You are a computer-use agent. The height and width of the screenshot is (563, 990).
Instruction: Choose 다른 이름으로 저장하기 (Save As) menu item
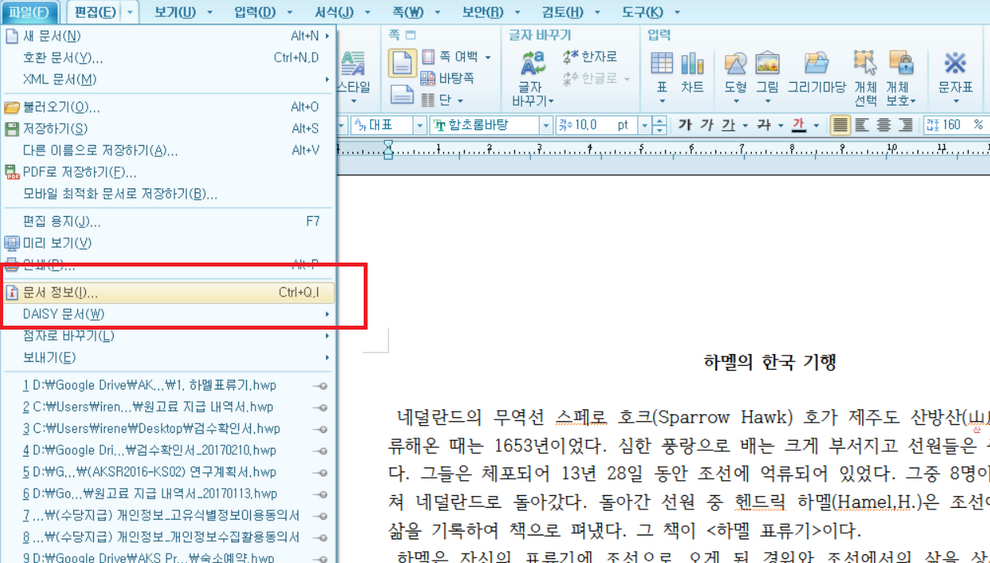(100, 151)
